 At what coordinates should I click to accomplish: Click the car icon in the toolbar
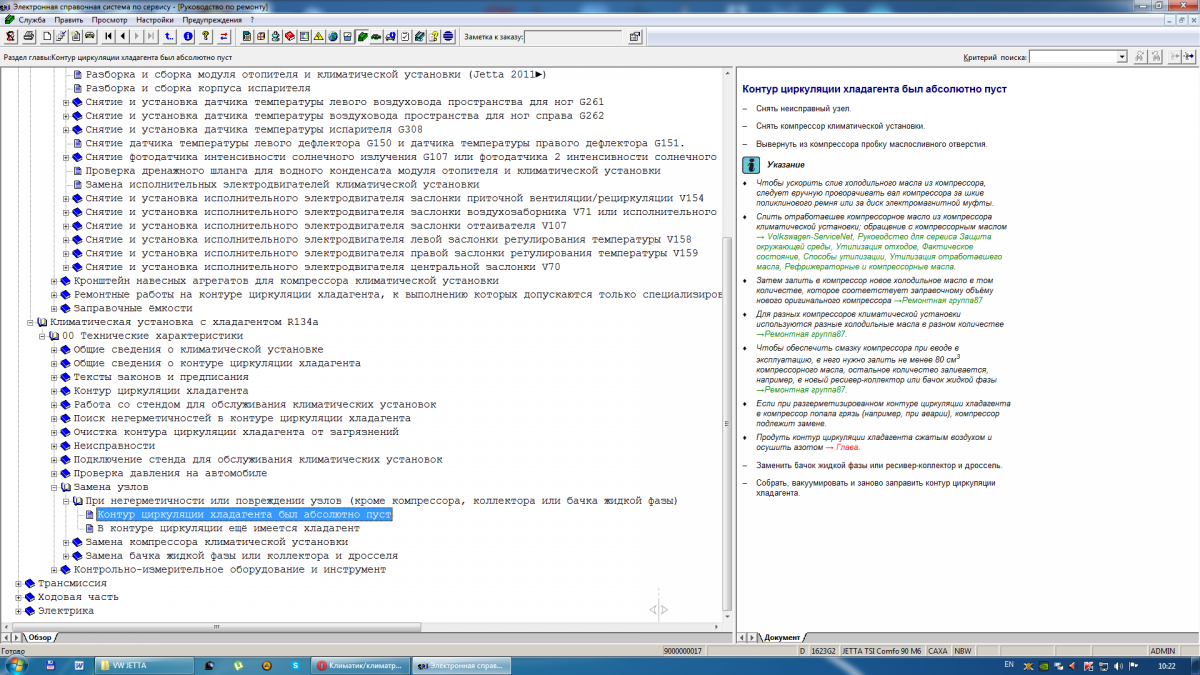point(89,37)
